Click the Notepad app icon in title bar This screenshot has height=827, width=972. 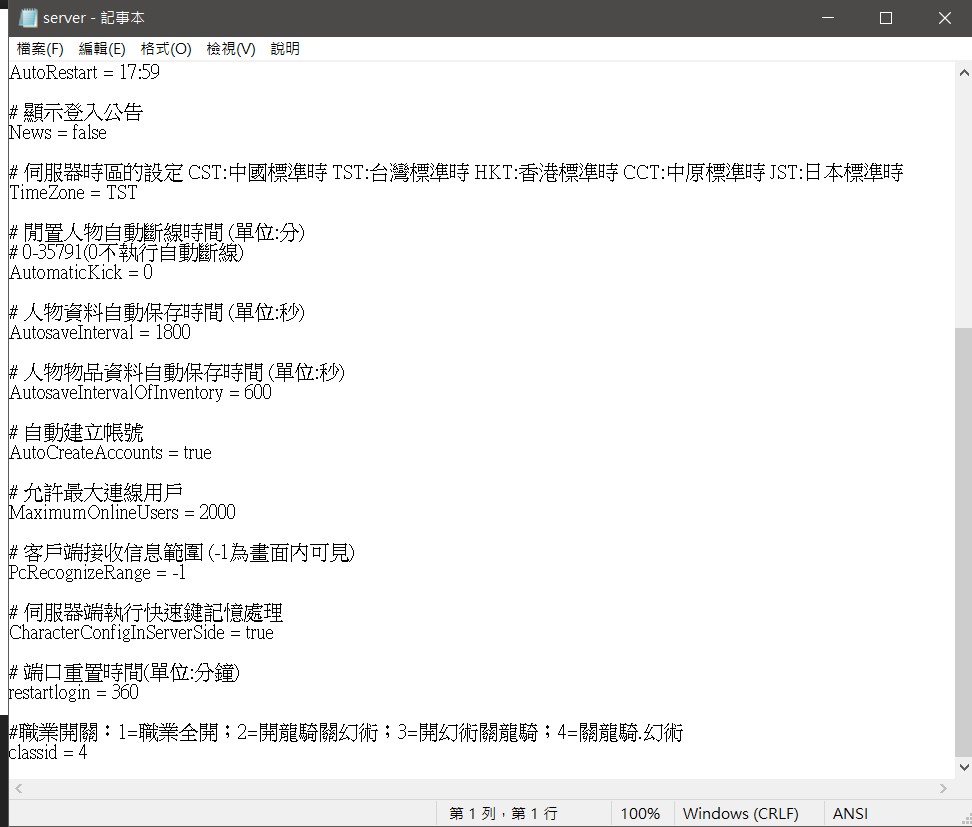(28, 18)
